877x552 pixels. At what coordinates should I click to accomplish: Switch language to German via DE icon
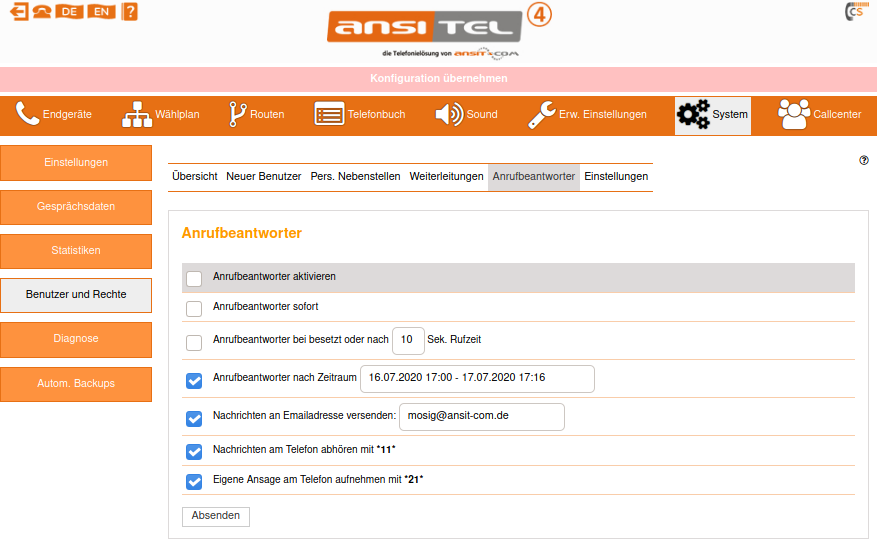[69, 12]
